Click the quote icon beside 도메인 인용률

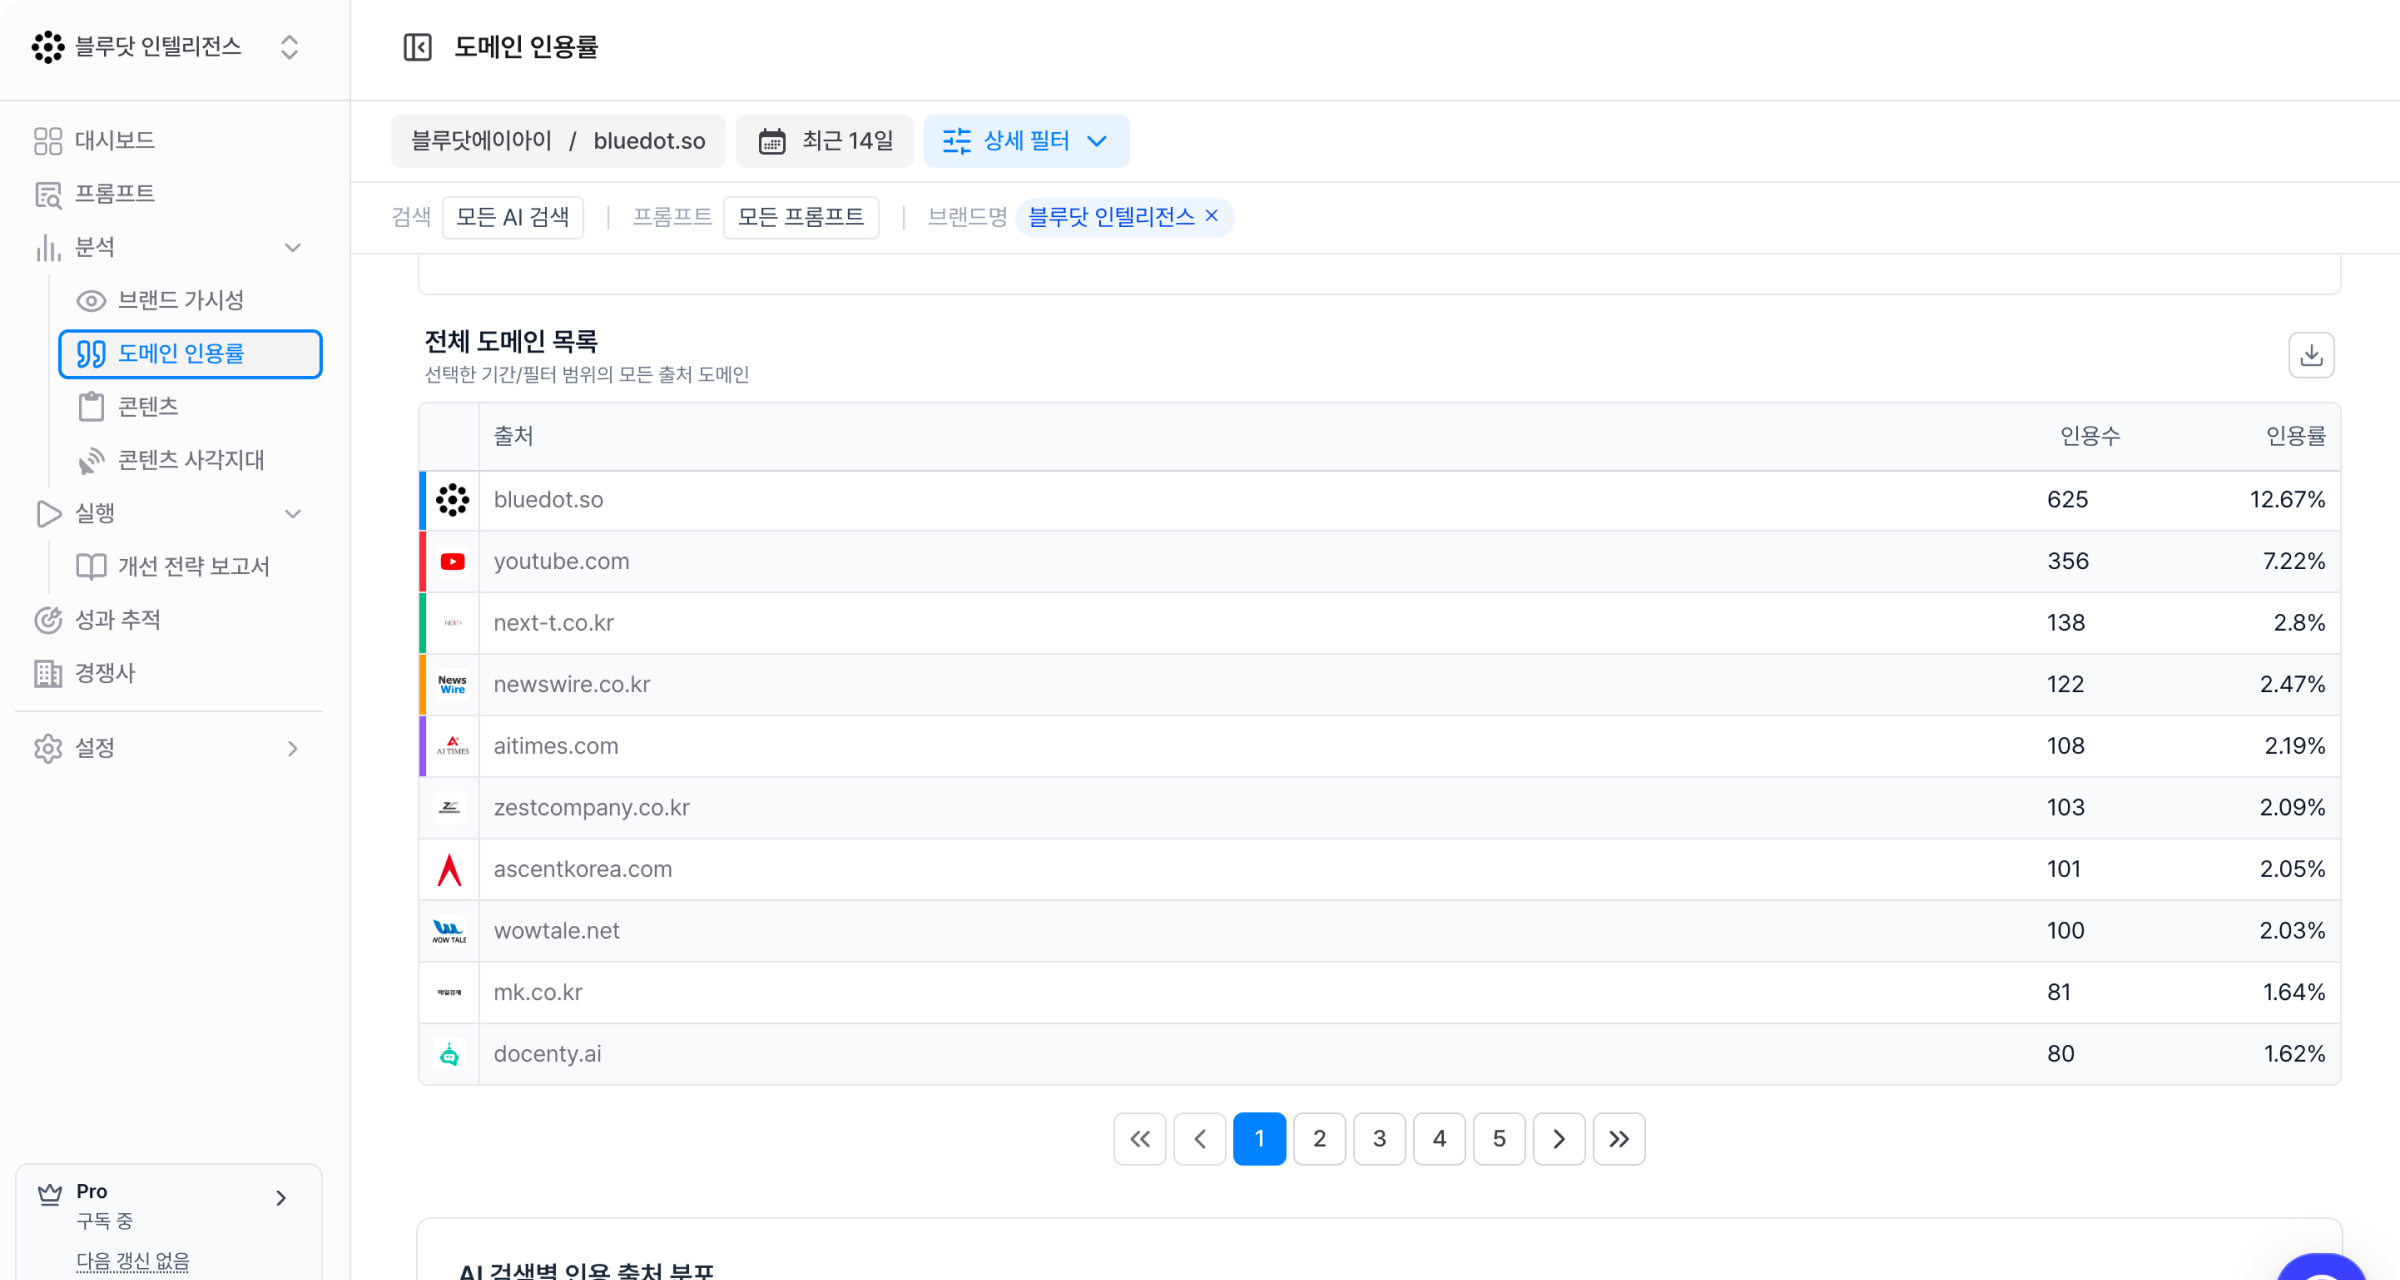(91, 354)
